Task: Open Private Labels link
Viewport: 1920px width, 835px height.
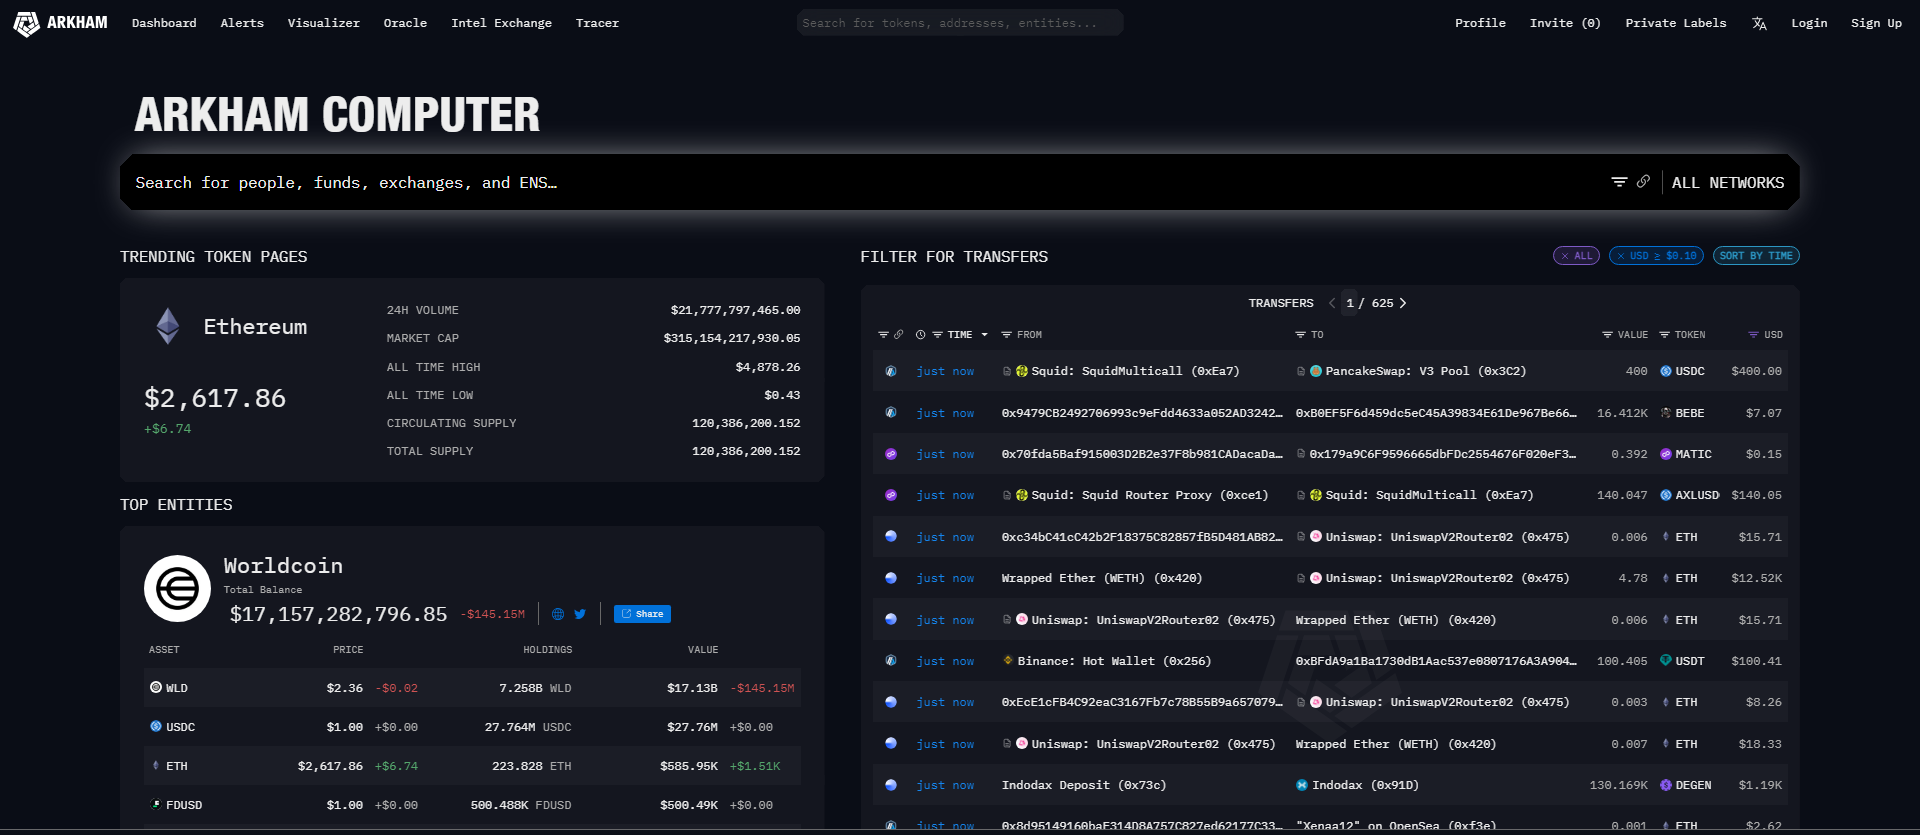Action: click(x=1676, y=23)
